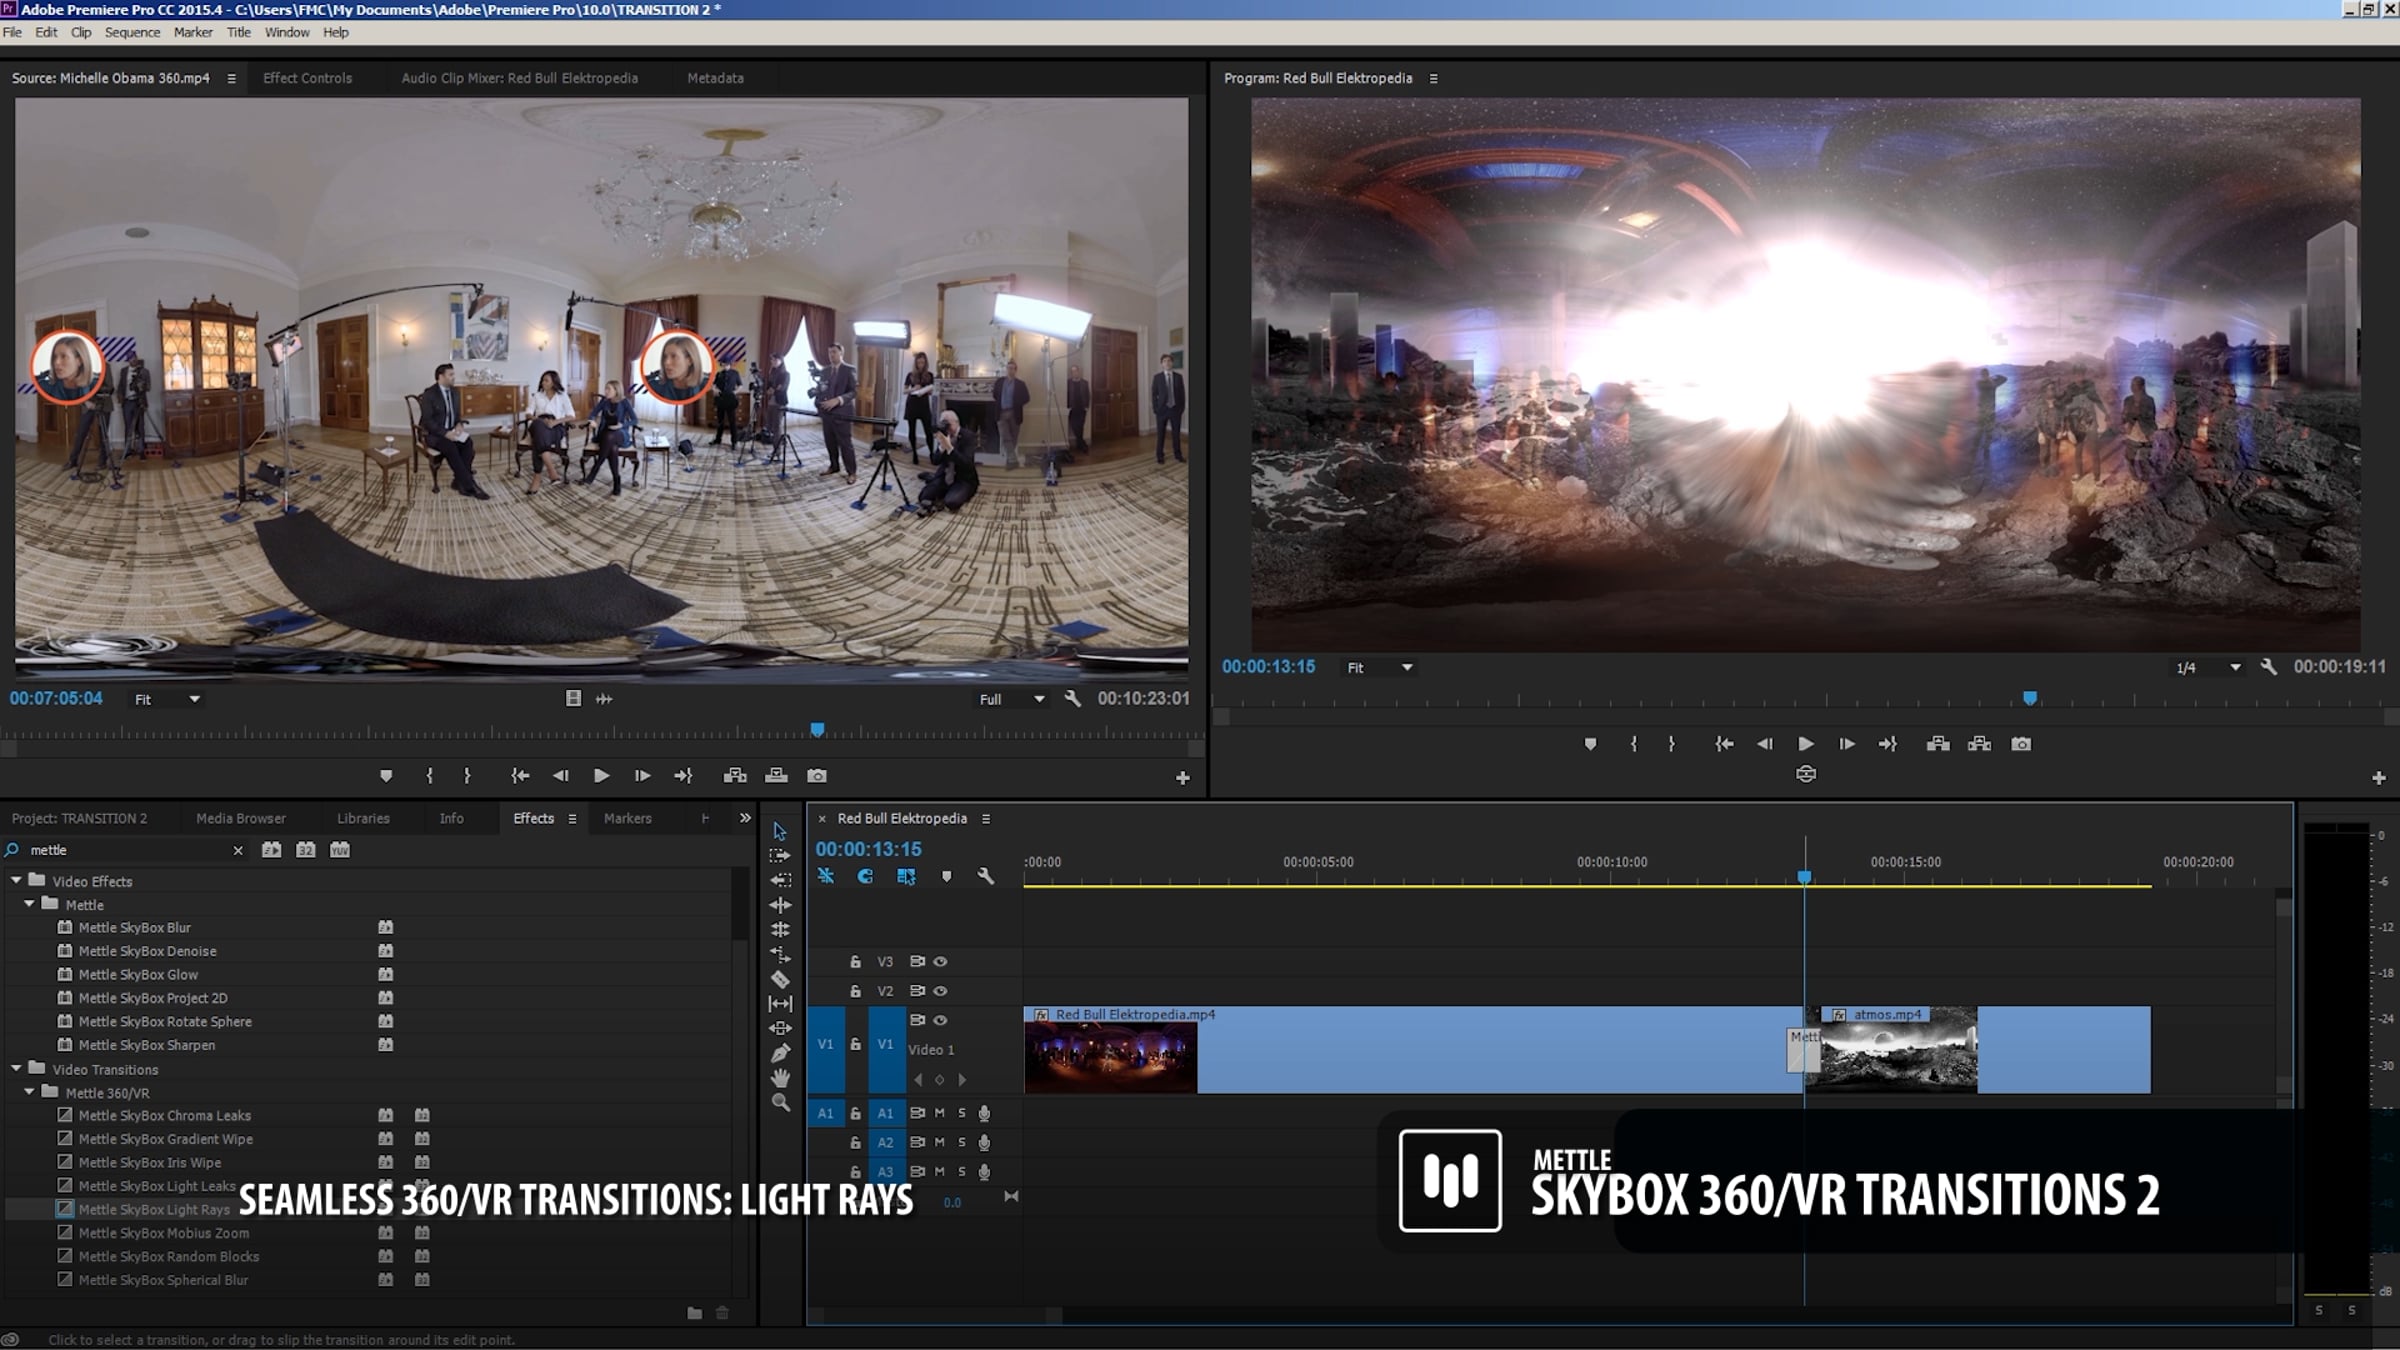The image size is (2400, 1350).
Task: Export frame from Source monitor
Action: click(x=817, y=776)
